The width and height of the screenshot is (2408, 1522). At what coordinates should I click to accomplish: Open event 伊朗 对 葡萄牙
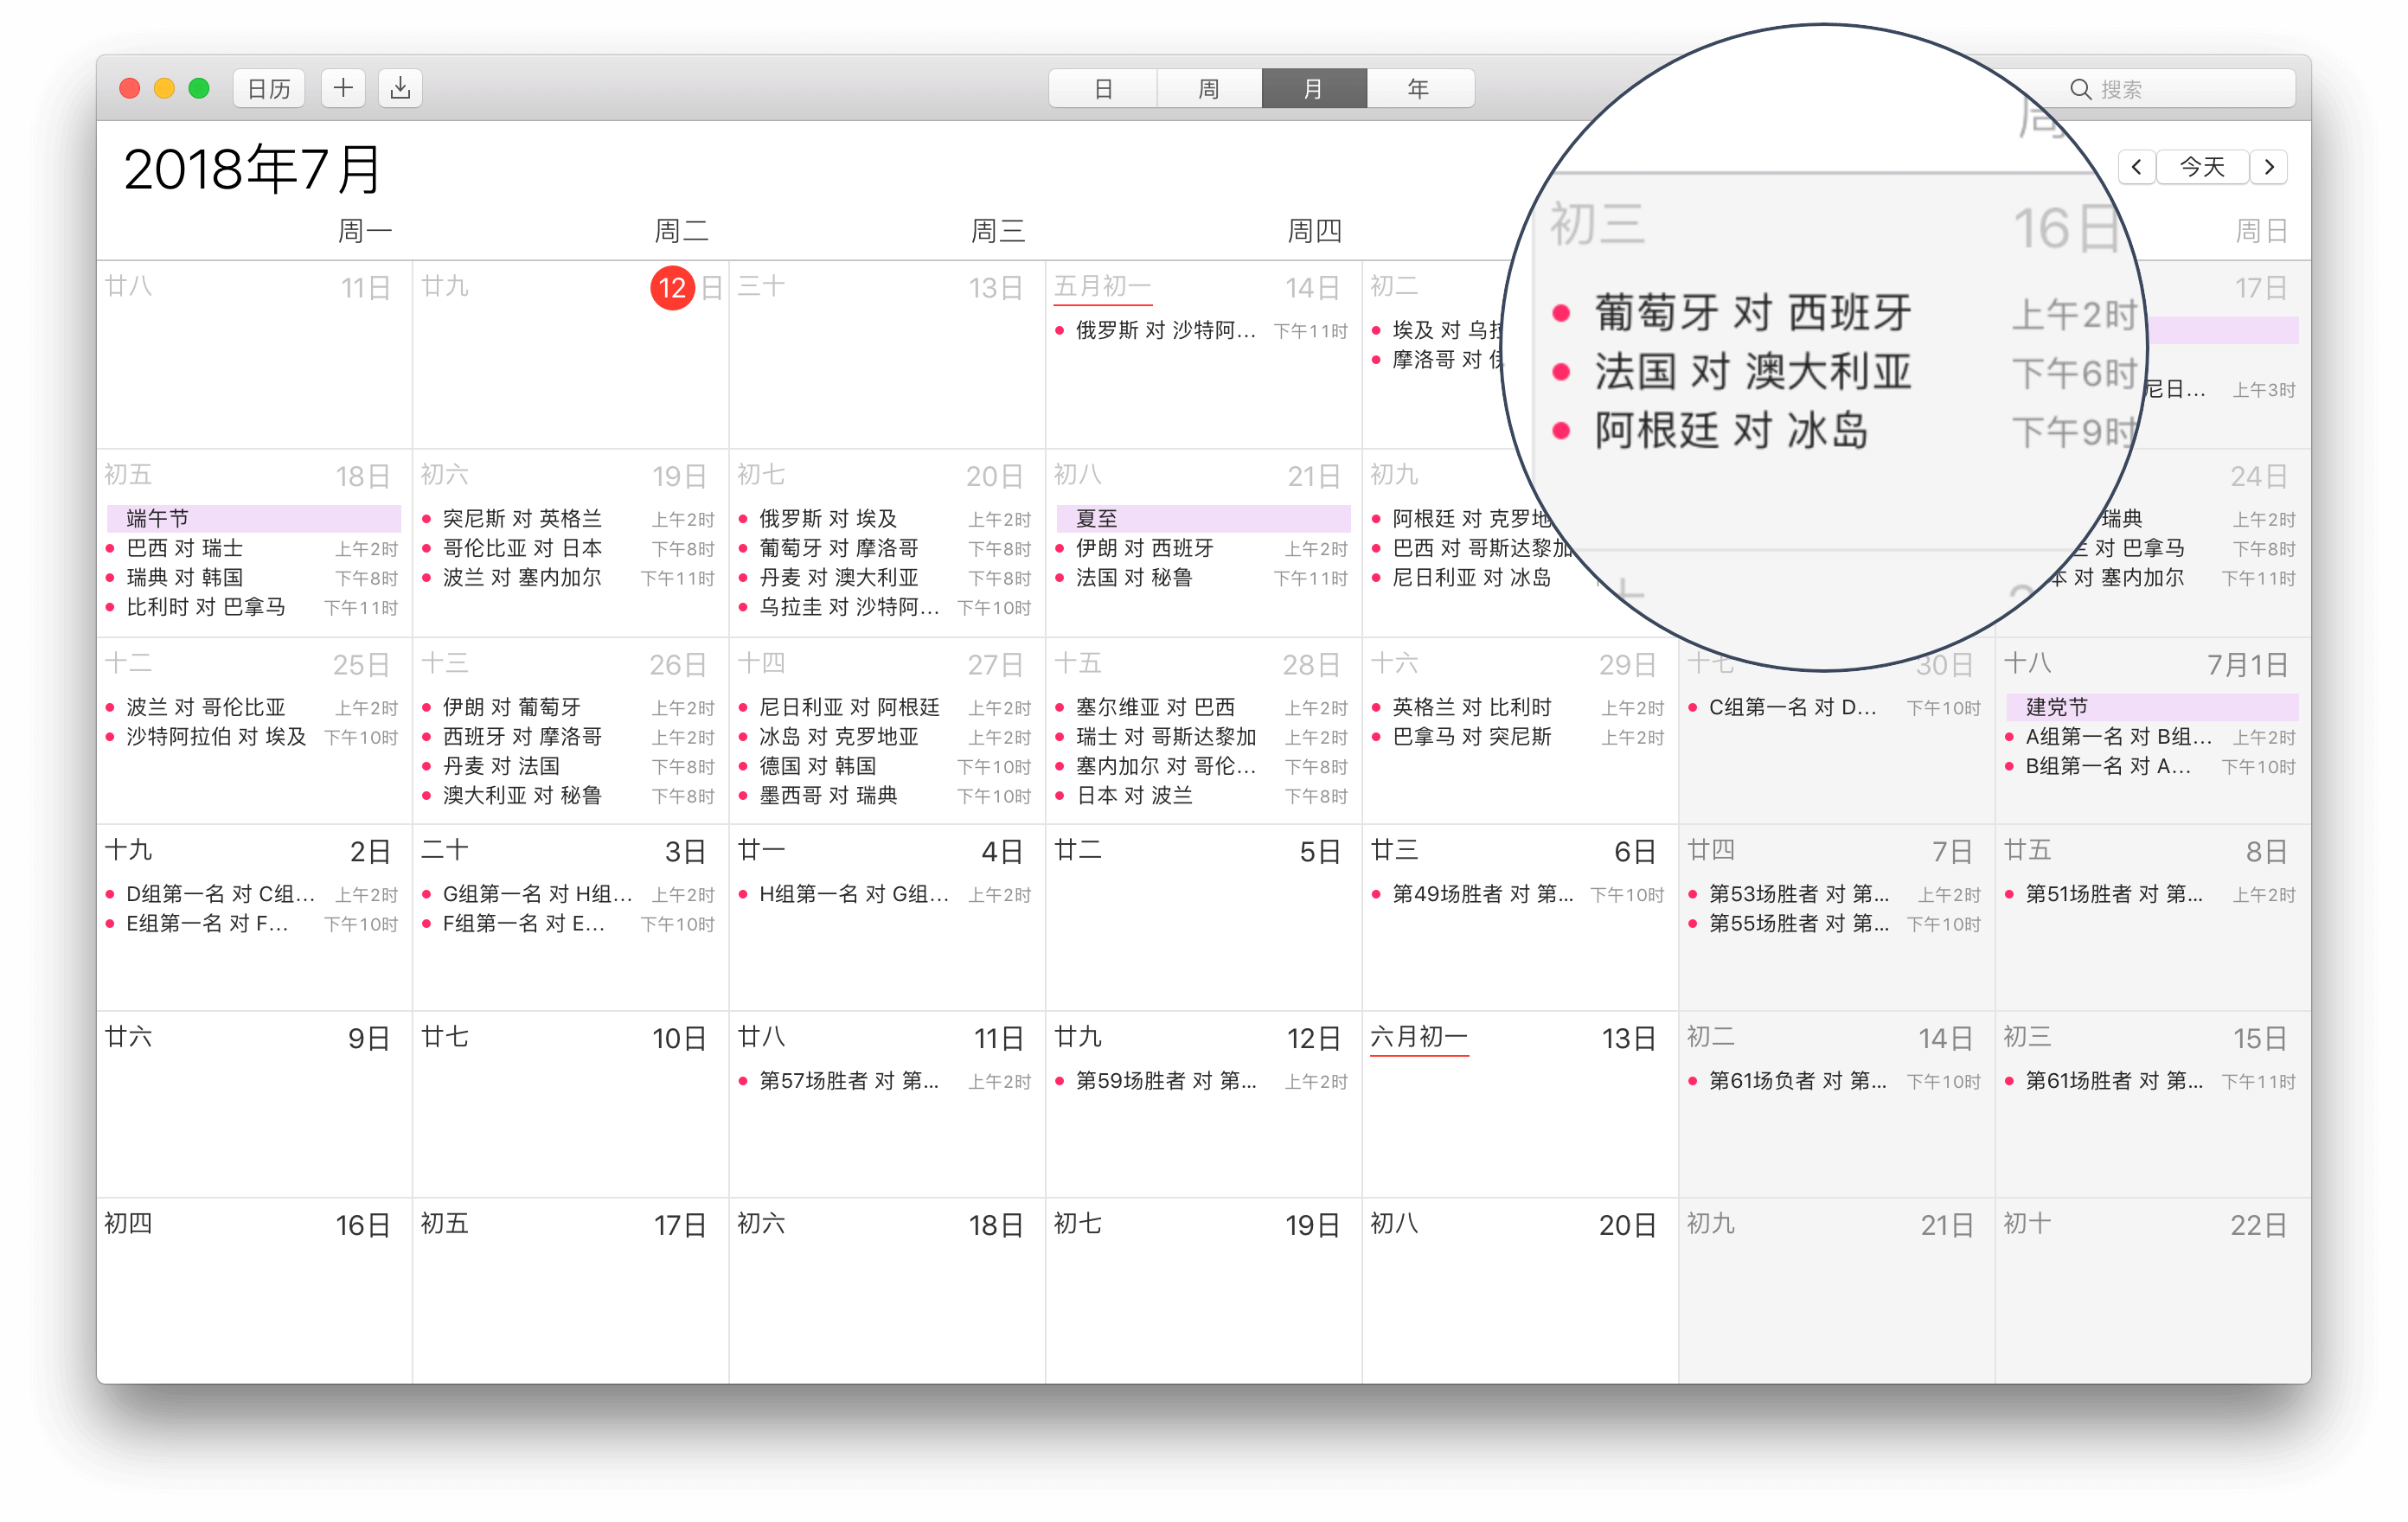(568, 707)
